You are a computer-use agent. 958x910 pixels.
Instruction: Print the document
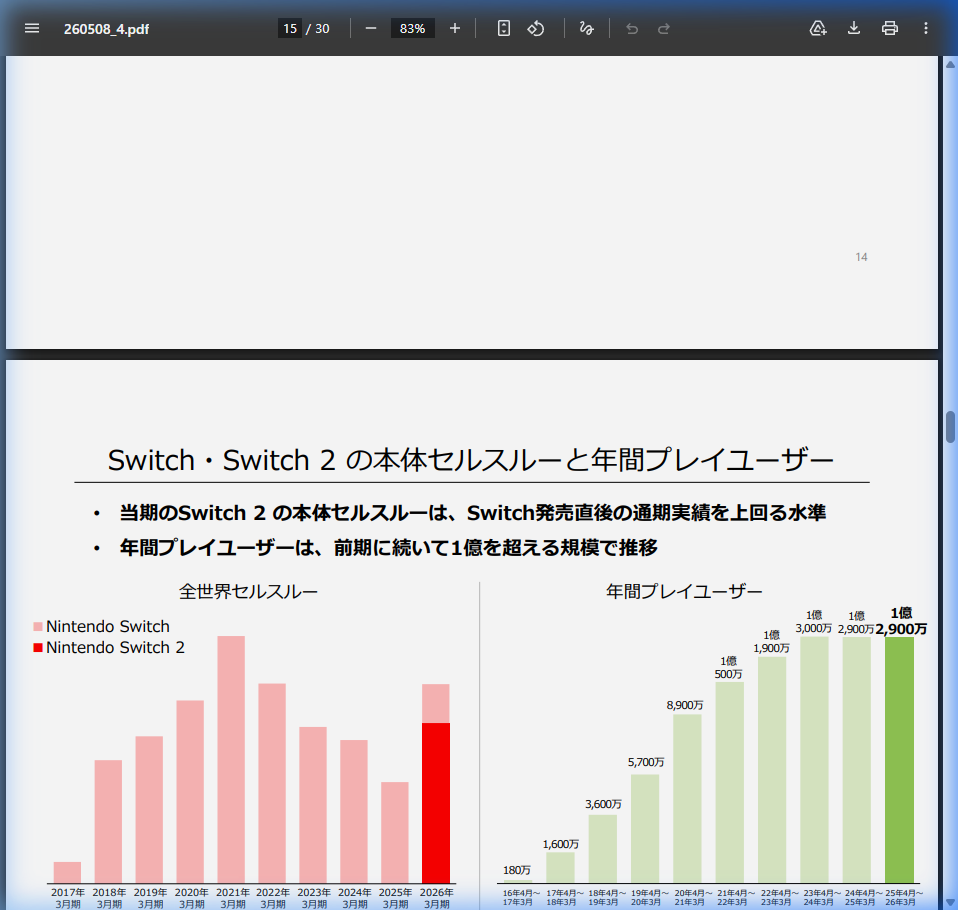pos(890,28)
